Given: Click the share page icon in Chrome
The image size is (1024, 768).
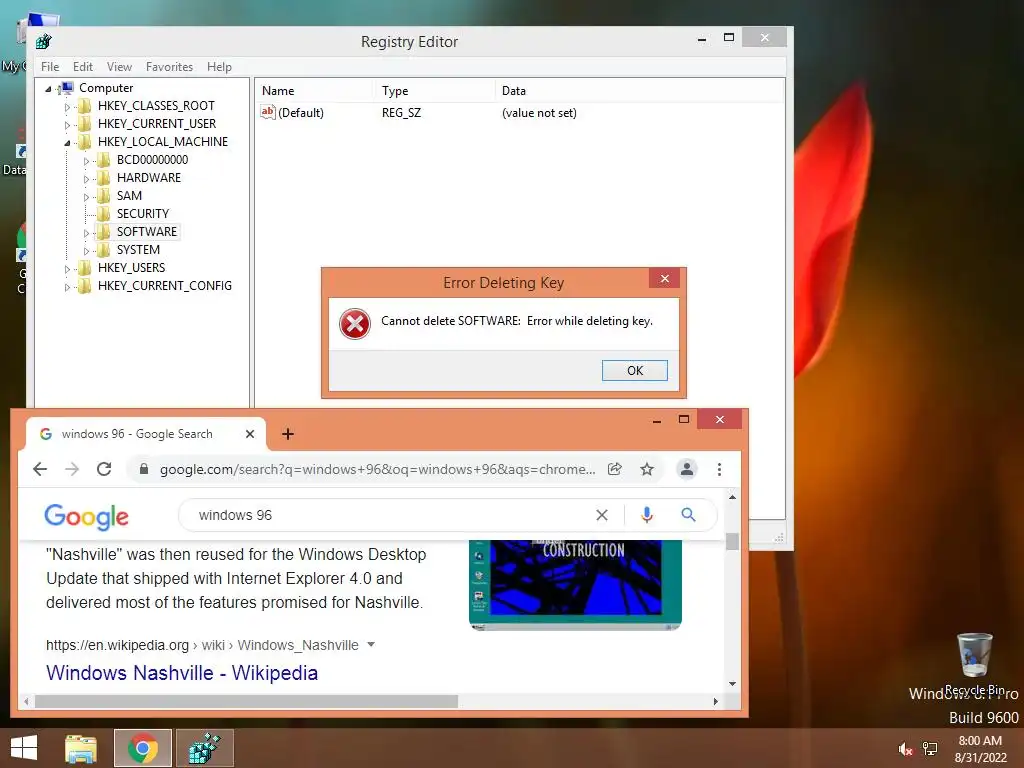Looking at the screenshot, I should click(x=615, y=469).
